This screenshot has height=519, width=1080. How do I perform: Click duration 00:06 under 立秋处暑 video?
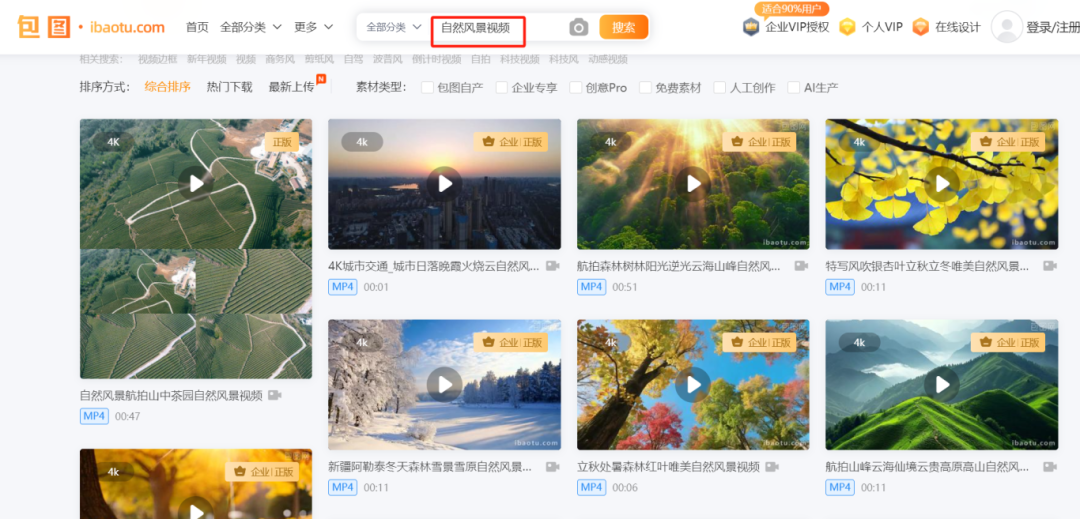(x=625, y=487)
